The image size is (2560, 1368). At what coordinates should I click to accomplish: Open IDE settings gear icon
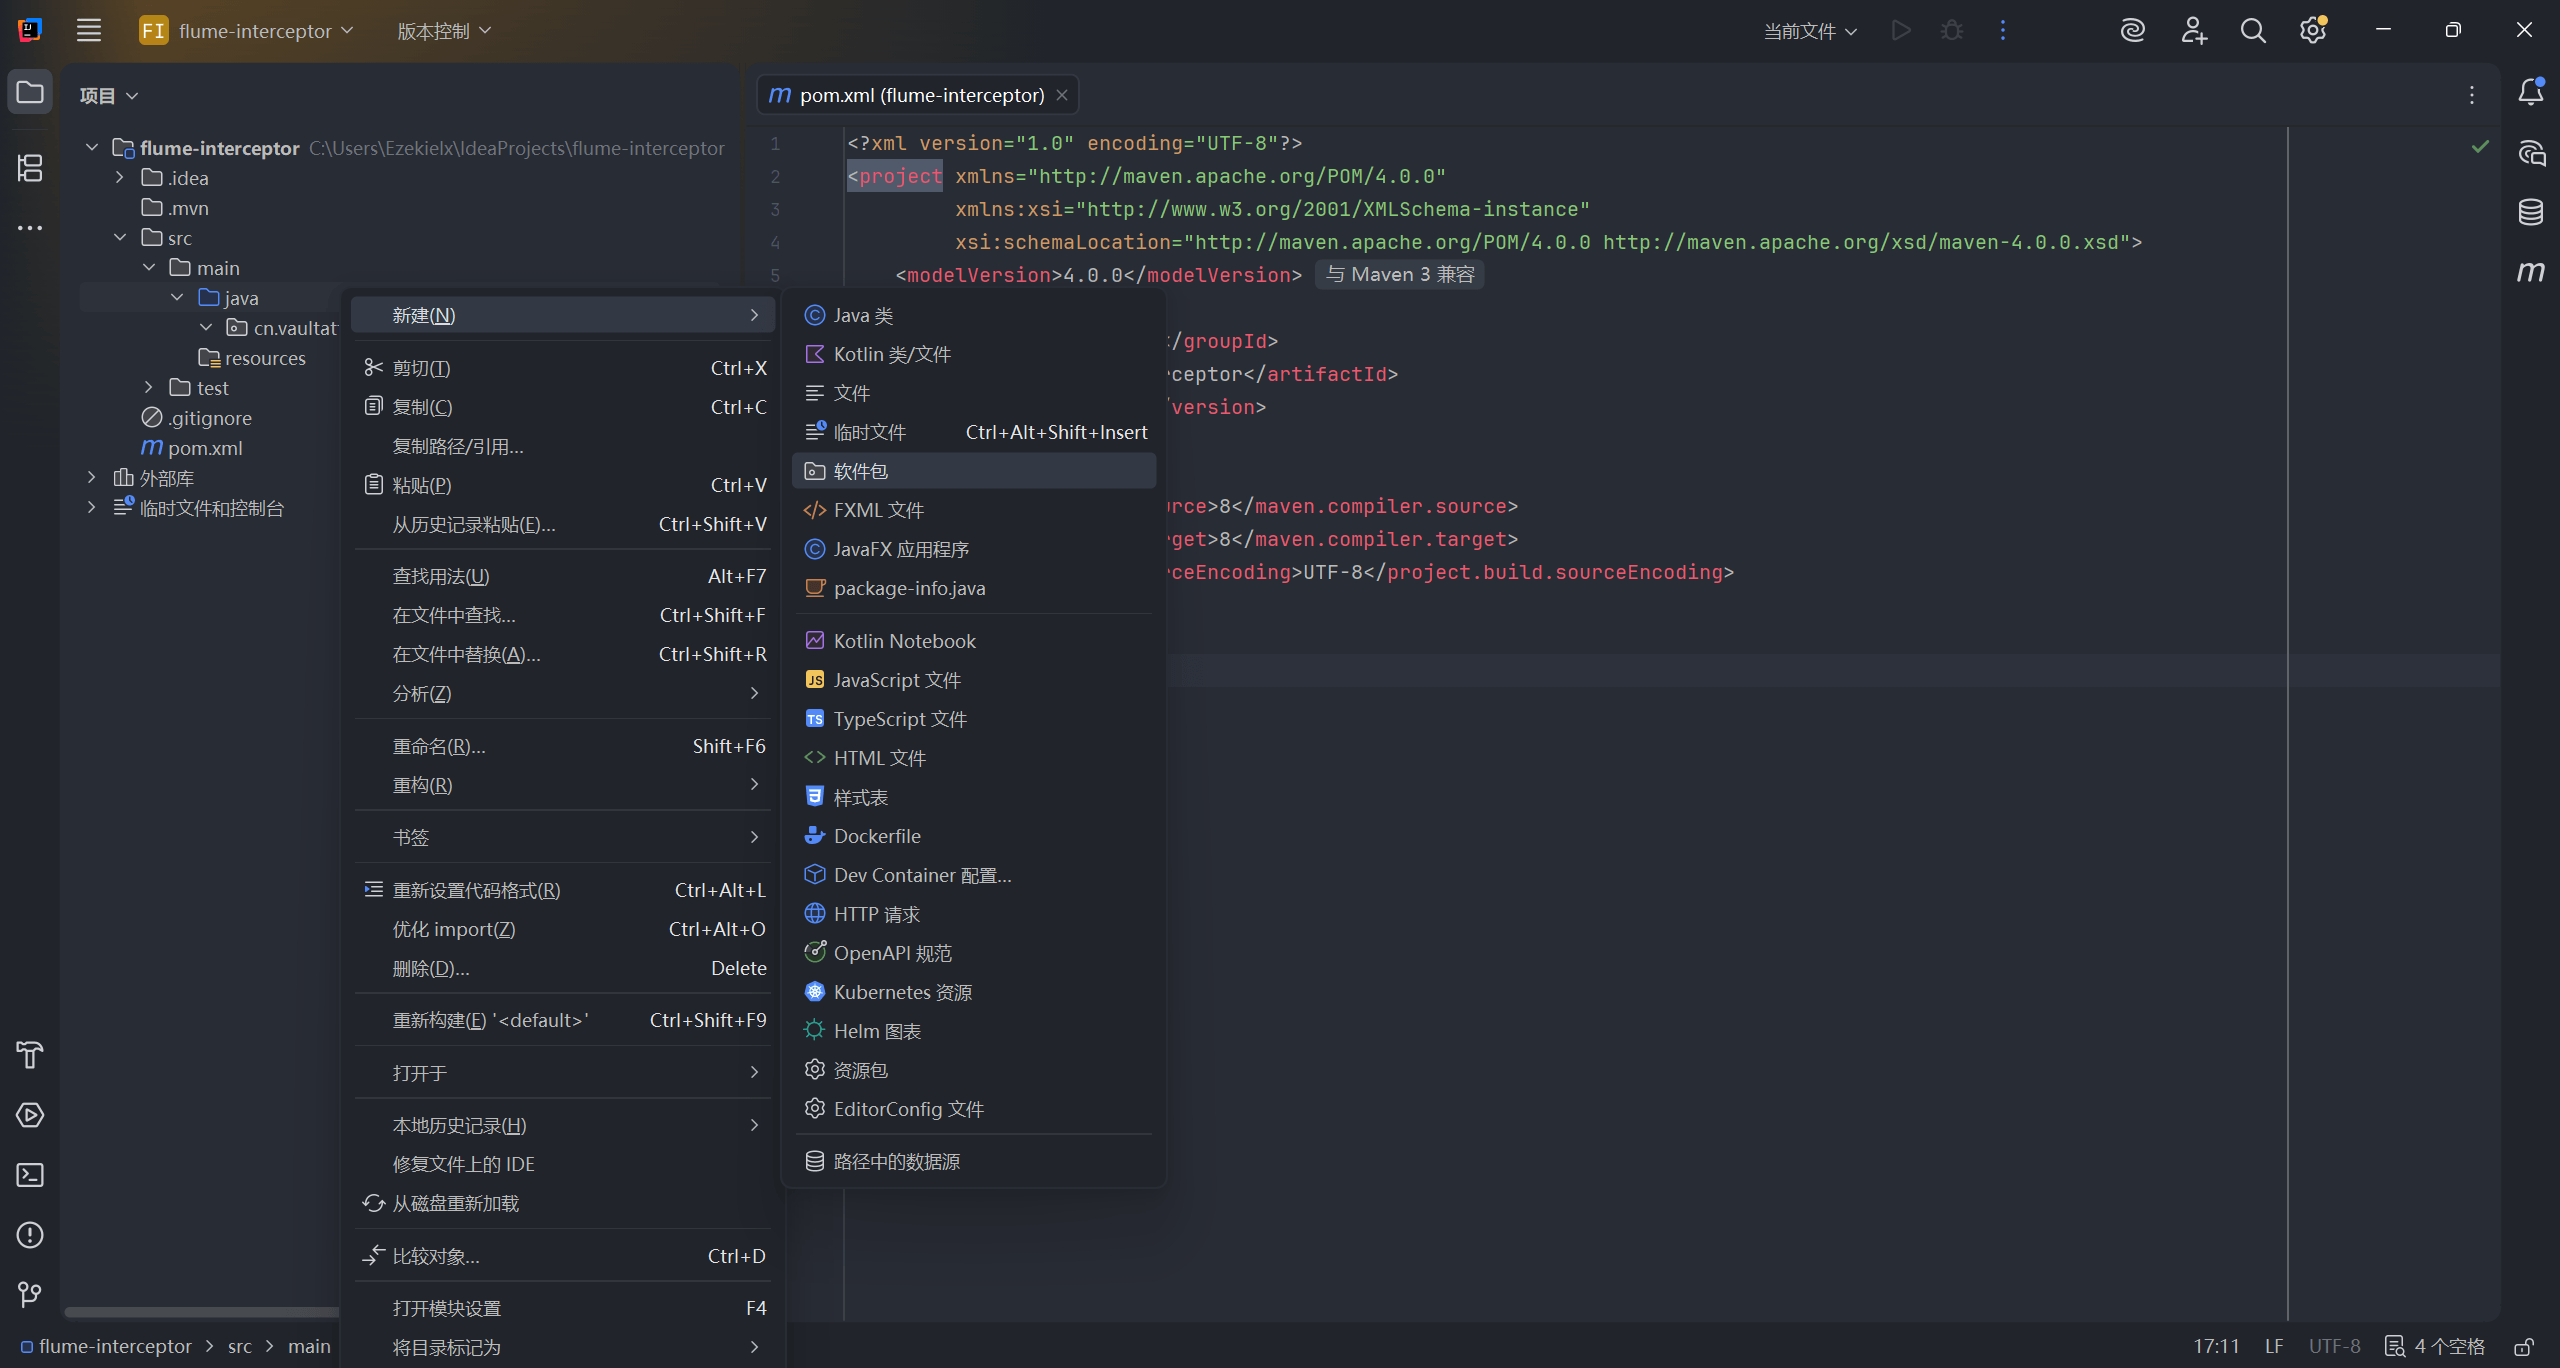2313,30
